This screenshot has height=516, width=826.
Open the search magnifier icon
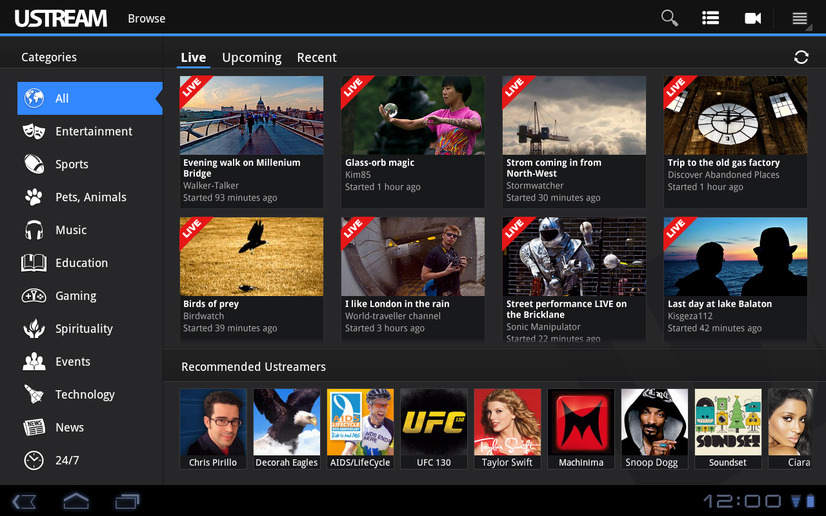pyautogui.click(x=669, y=18)
